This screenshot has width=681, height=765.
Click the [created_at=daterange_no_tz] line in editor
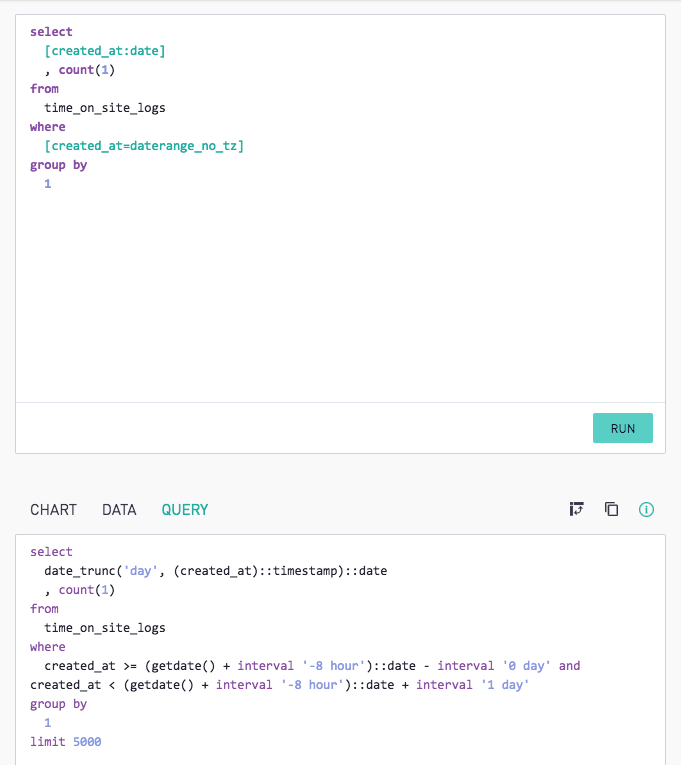(144, 146)
